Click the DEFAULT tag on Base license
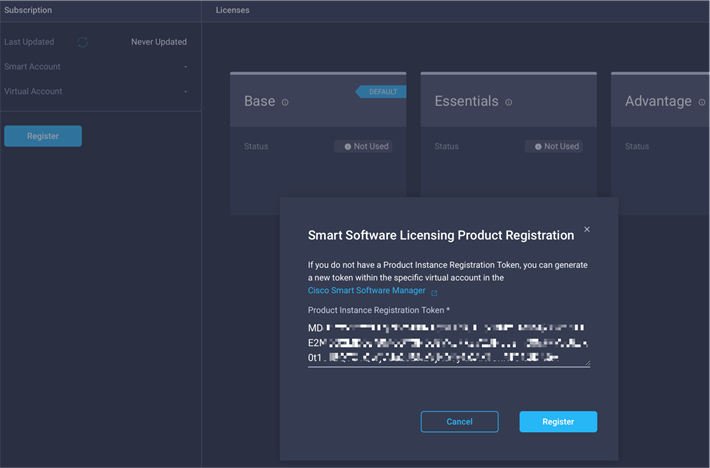 tap(380, 92)
